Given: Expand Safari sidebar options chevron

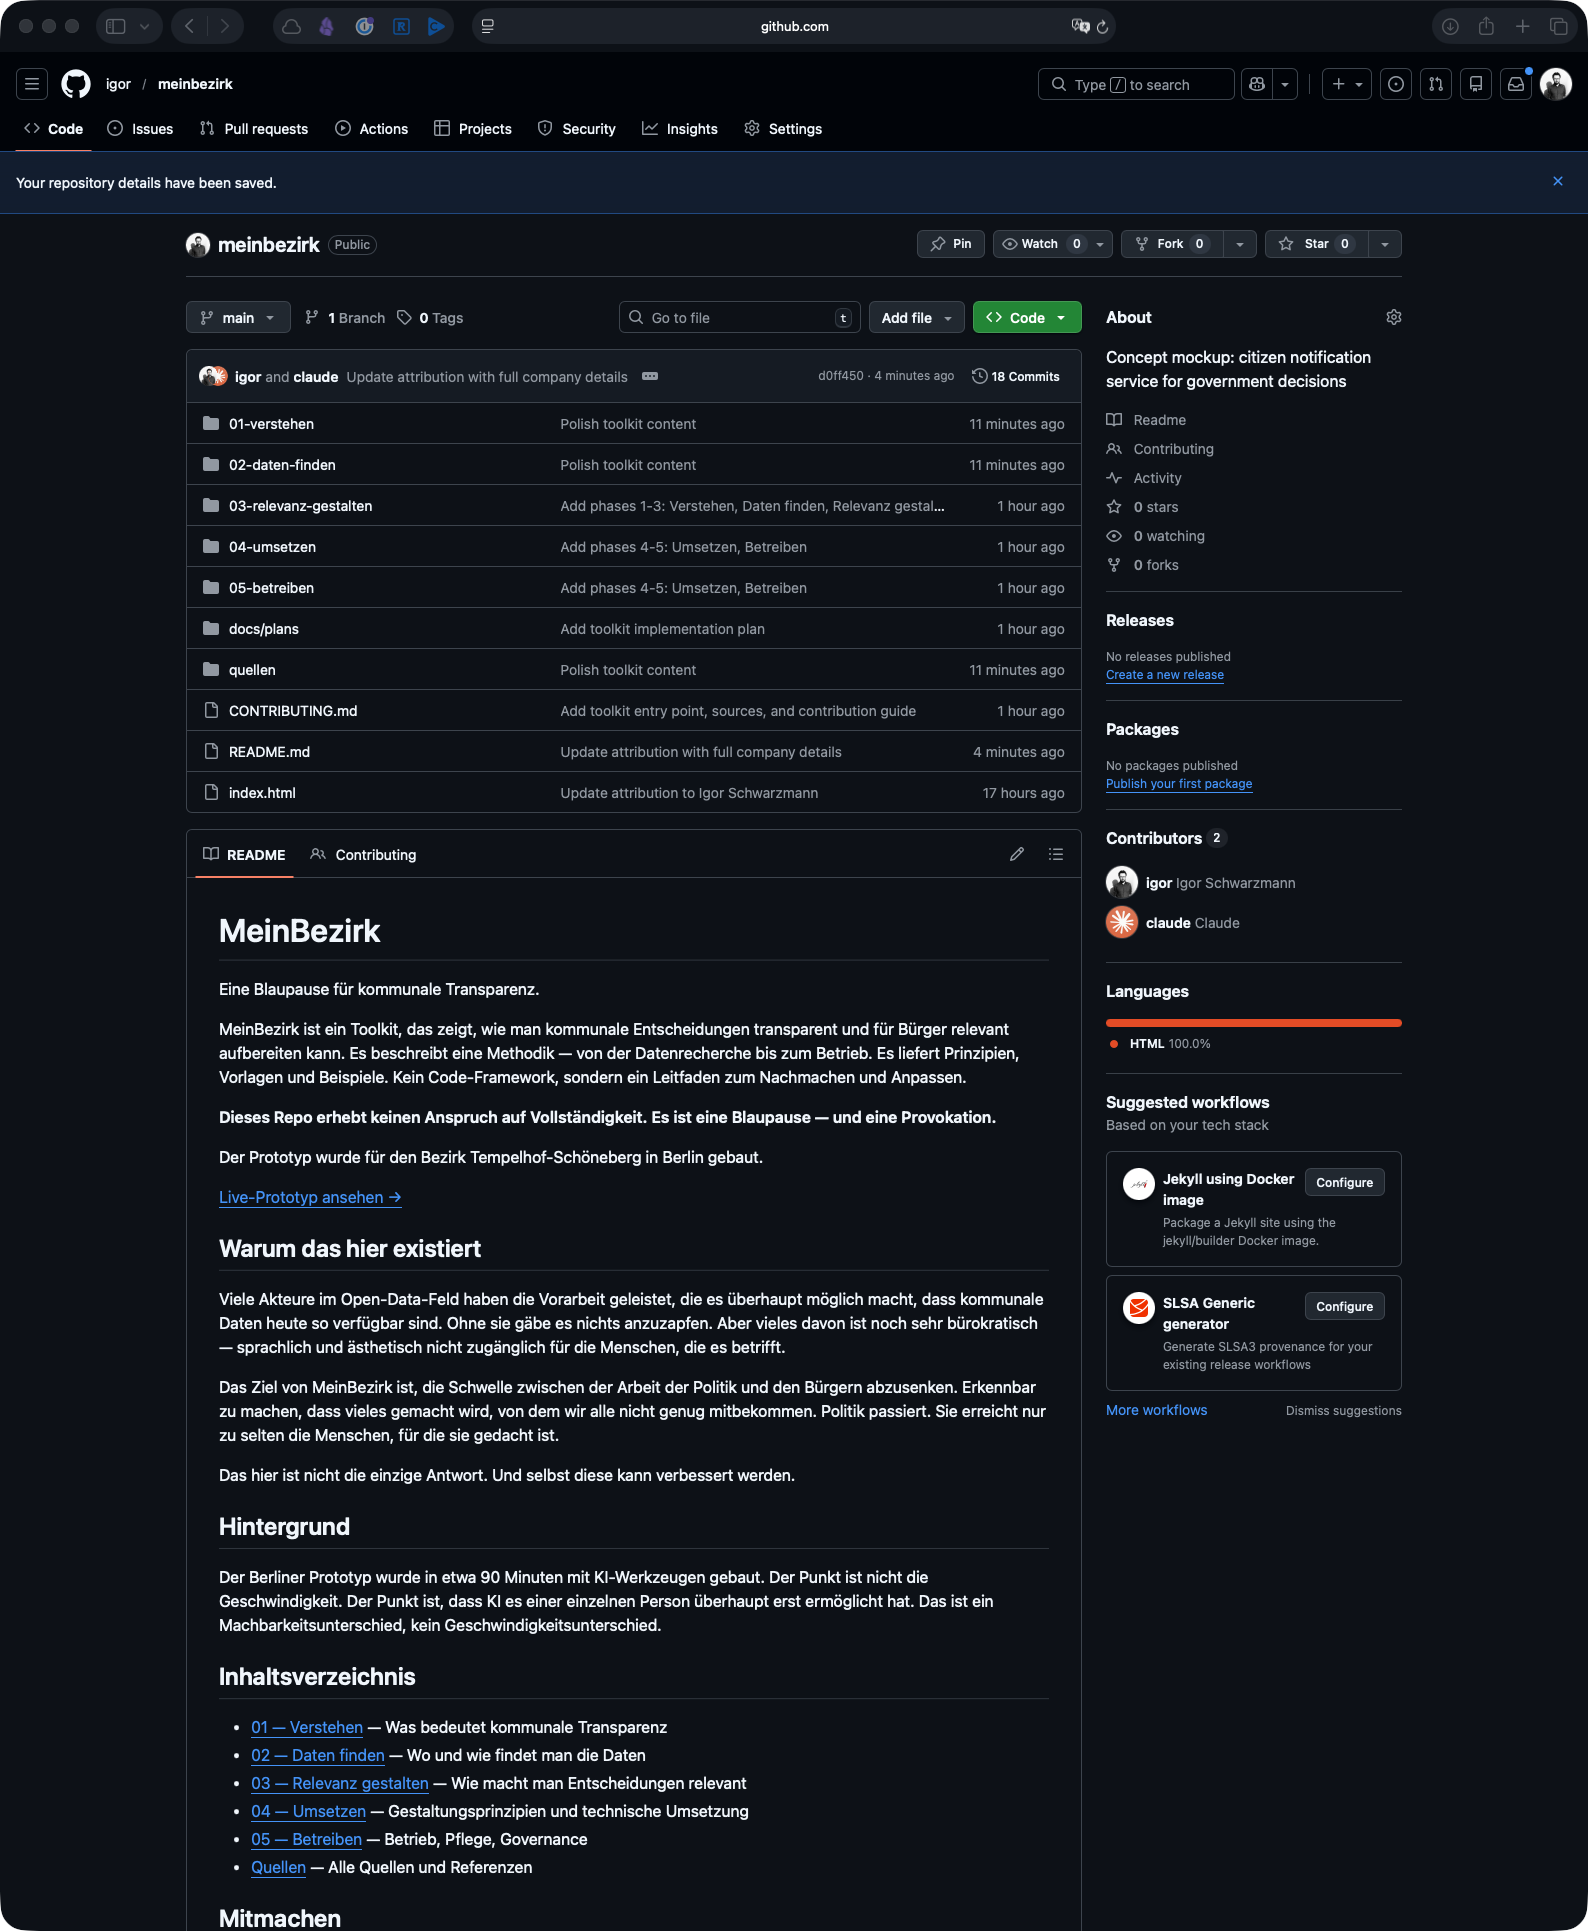Looking at the screenshot, I should click(144, 27).
